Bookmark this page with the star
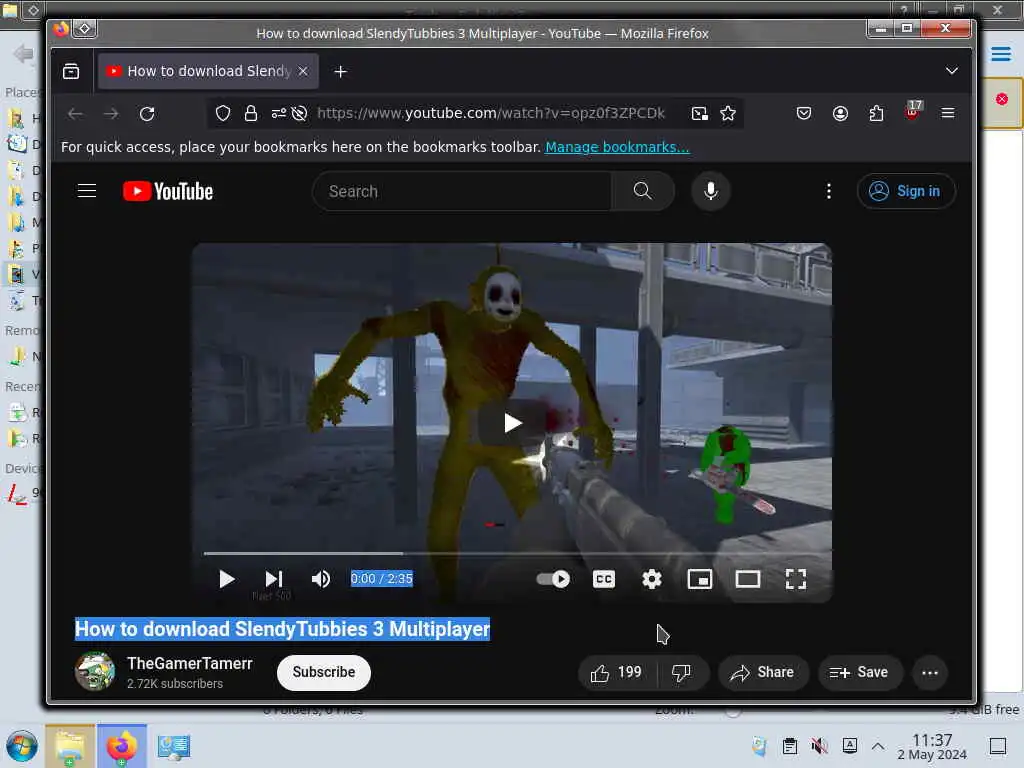Screen dimensions: 1024x768 [728, 114]
